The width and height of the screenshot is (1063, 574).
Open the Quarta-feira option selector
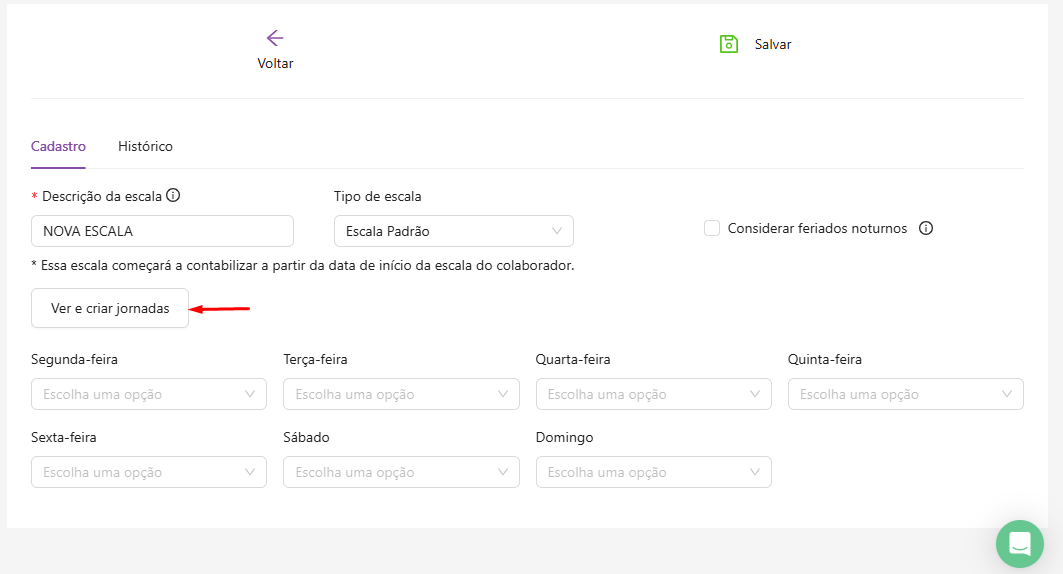tap(653, 394)
